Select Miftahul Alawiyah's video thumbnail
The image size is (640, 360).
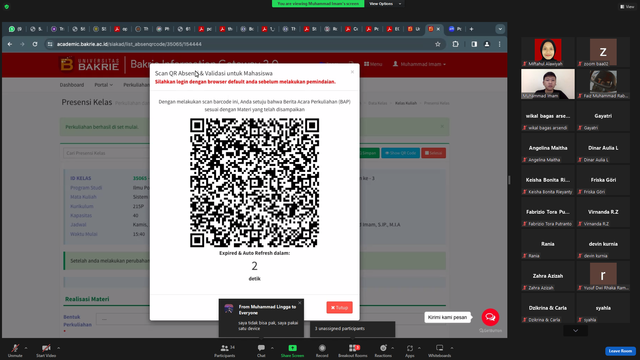pos(548,52)
